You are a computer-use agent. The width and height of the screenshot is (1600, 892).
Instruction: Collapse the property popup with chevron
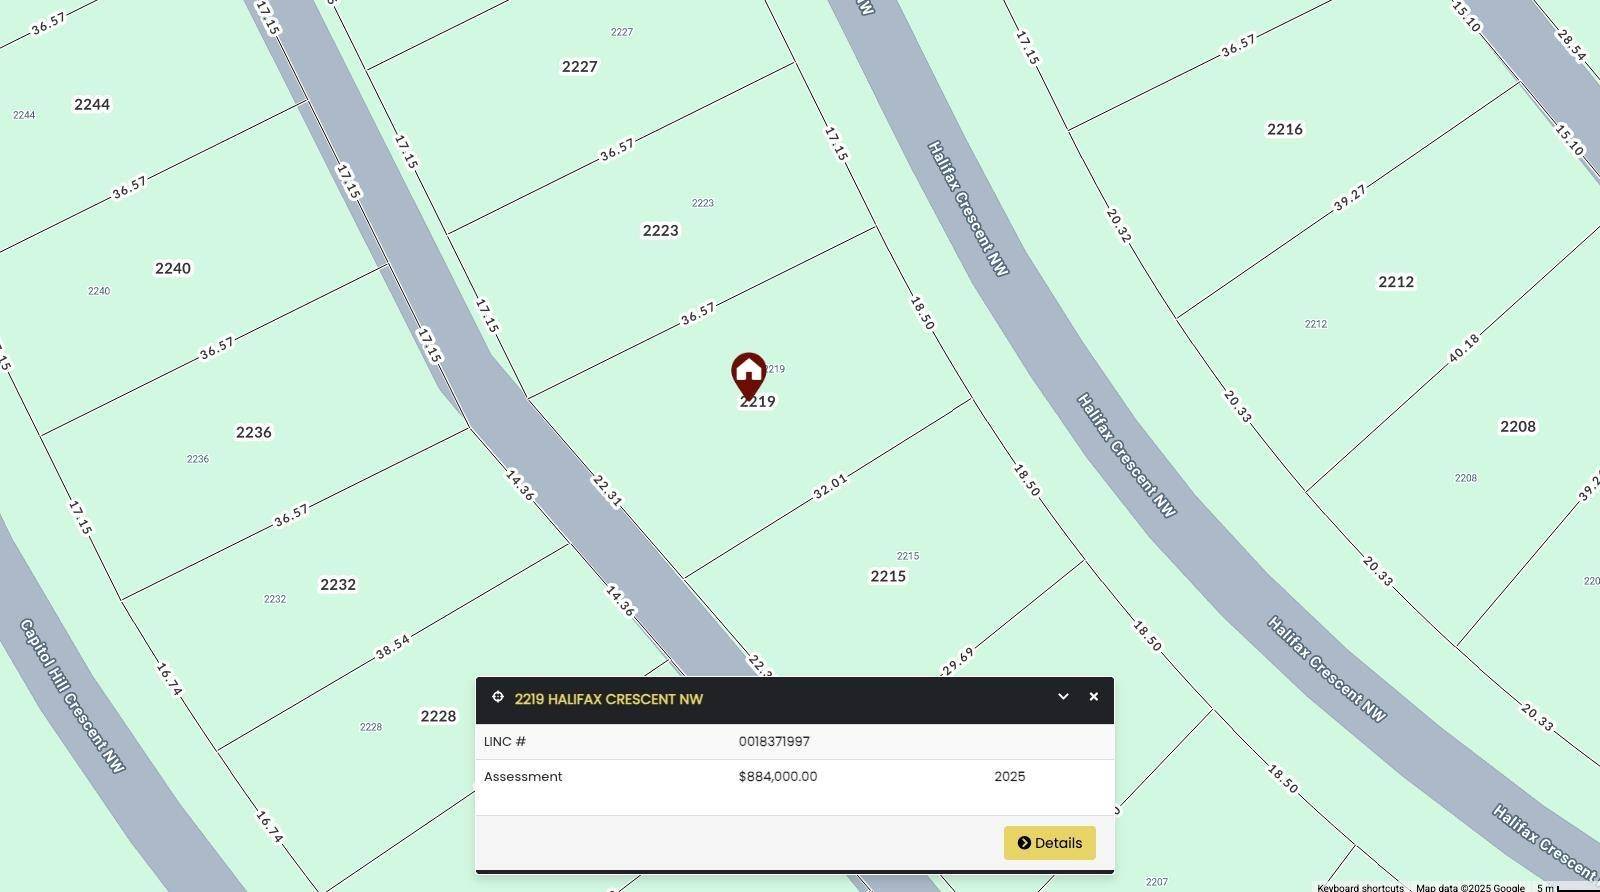click(x=1063, y=697)
